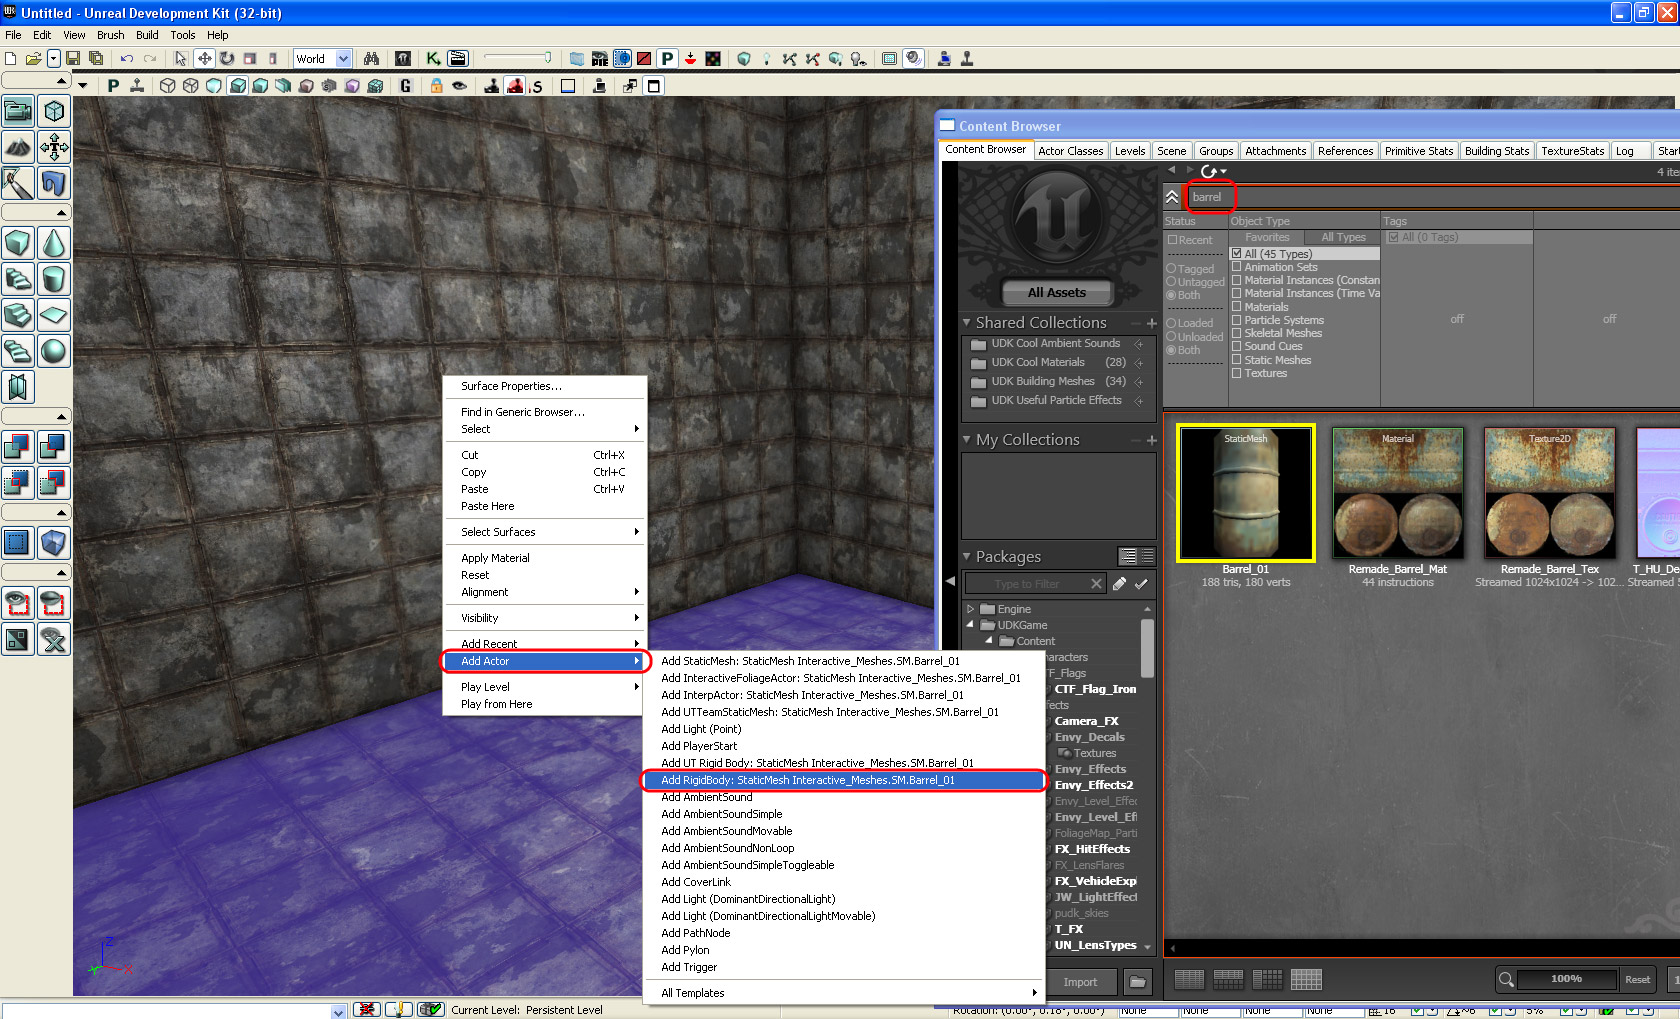1680x1019 pixels.
Task: Check the Sound Cues filter box
Action: click(1237, 346)
